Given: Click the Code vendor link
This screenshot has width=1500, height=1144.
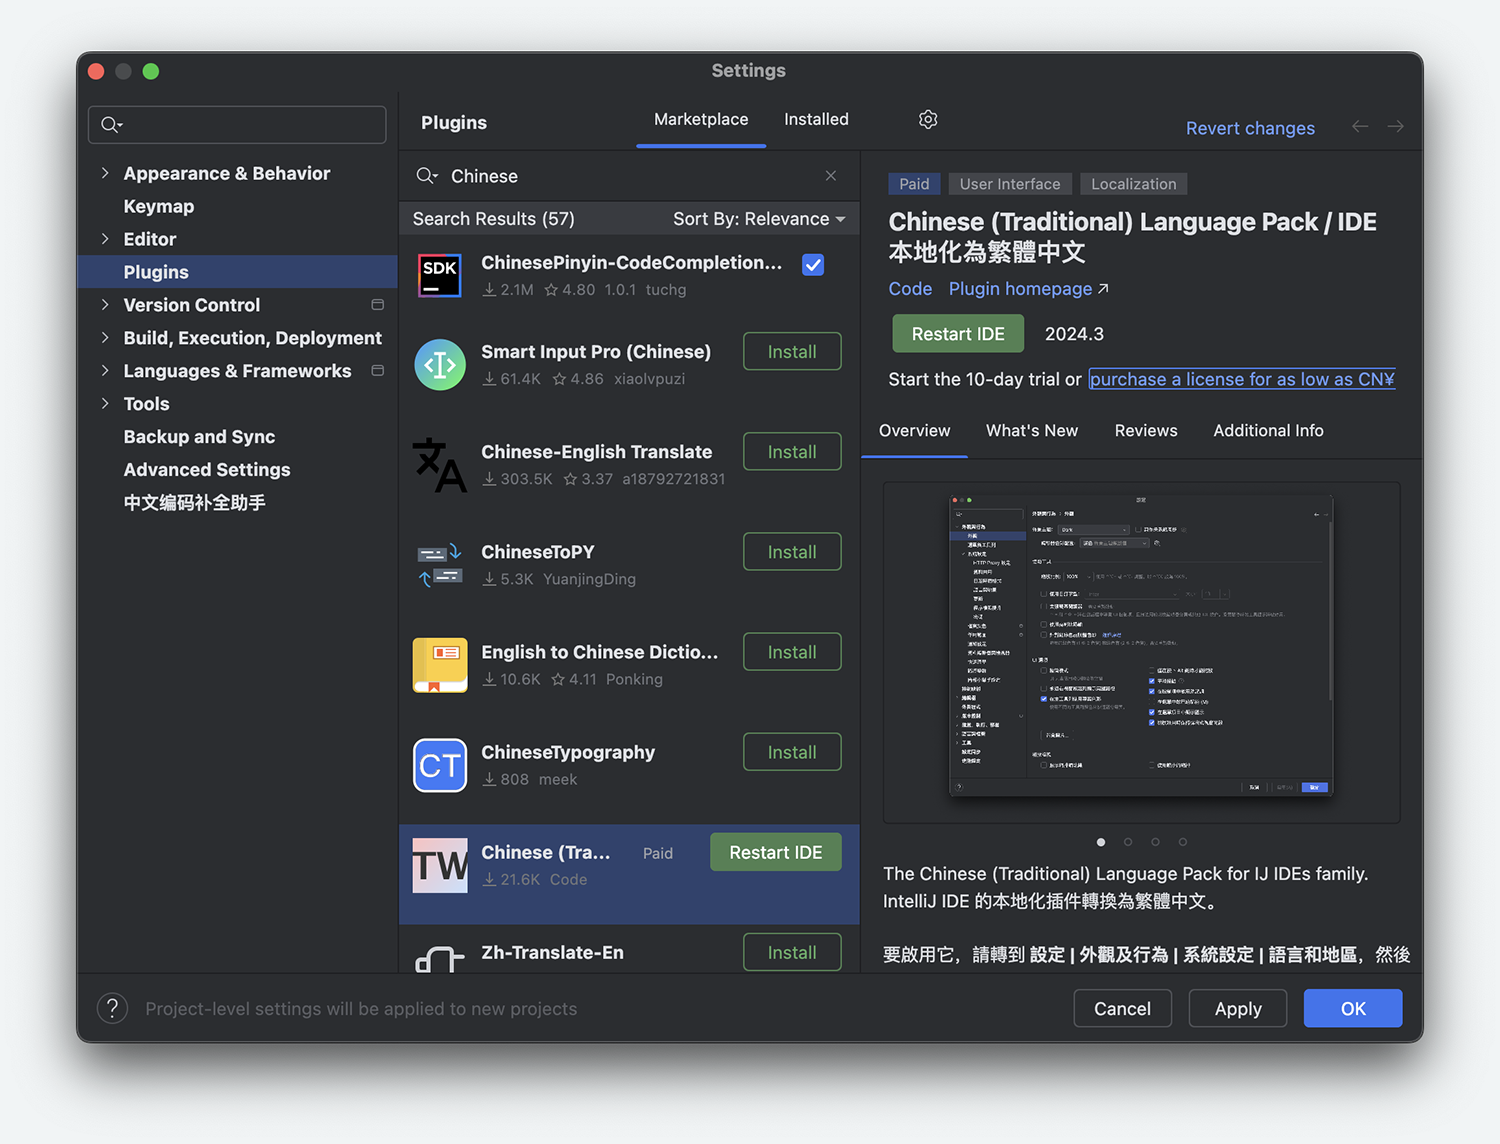Looking at the screenshot, I should point(910,289).
